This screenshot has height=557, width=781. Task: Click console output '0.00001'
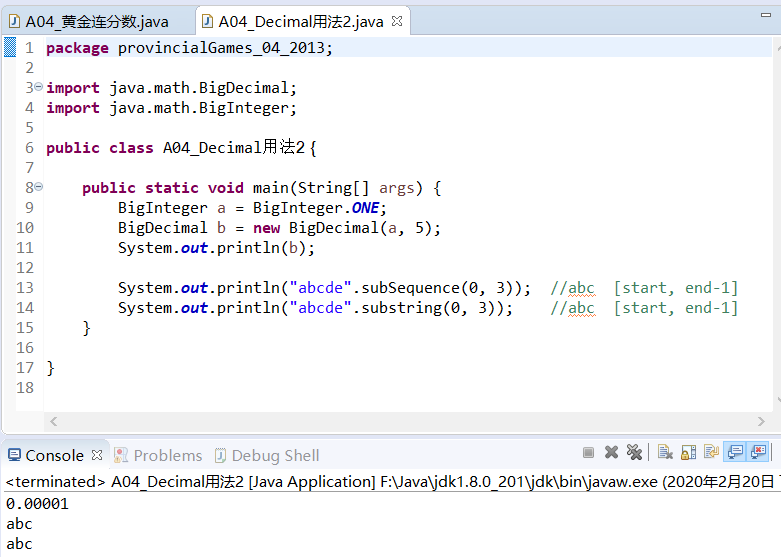(x=37, y=504)
